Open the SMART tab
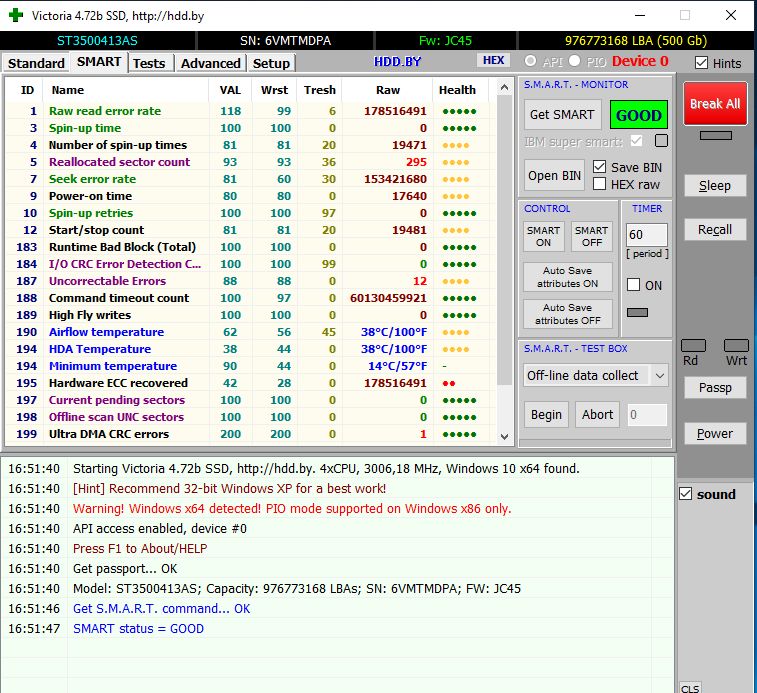The width and height of the screenshot is (757, 693). tap(99, 62)
